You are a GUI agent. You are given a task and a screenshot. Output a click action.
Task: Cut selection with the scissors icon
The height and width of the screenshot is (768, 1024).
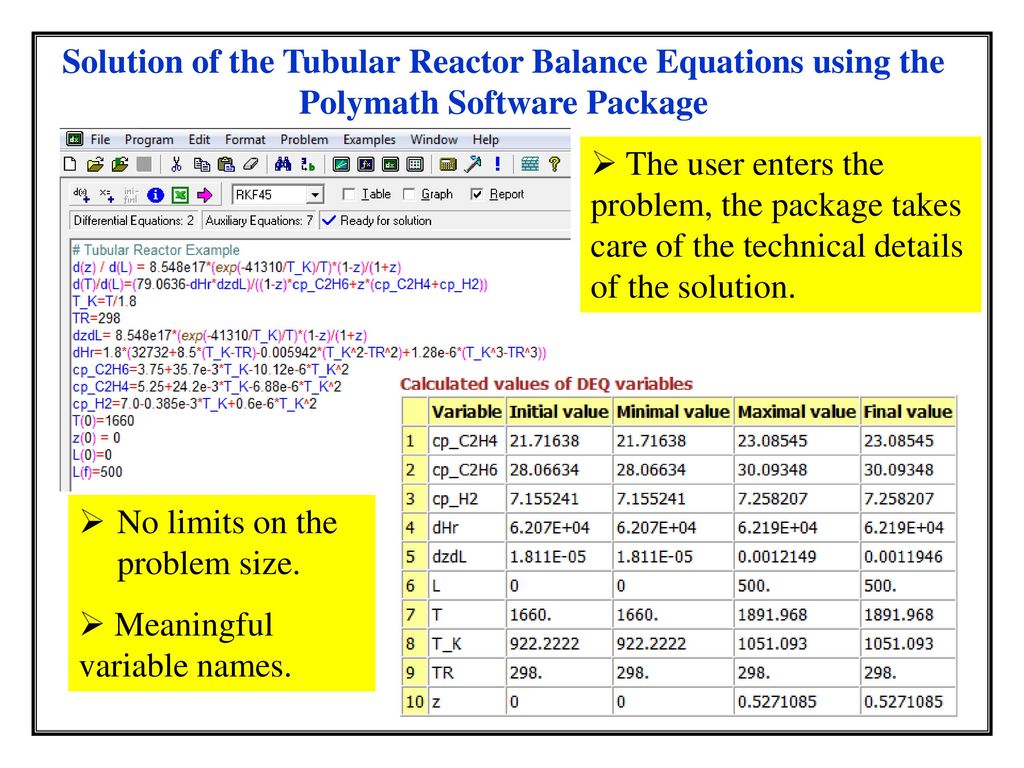coord(176,165)
